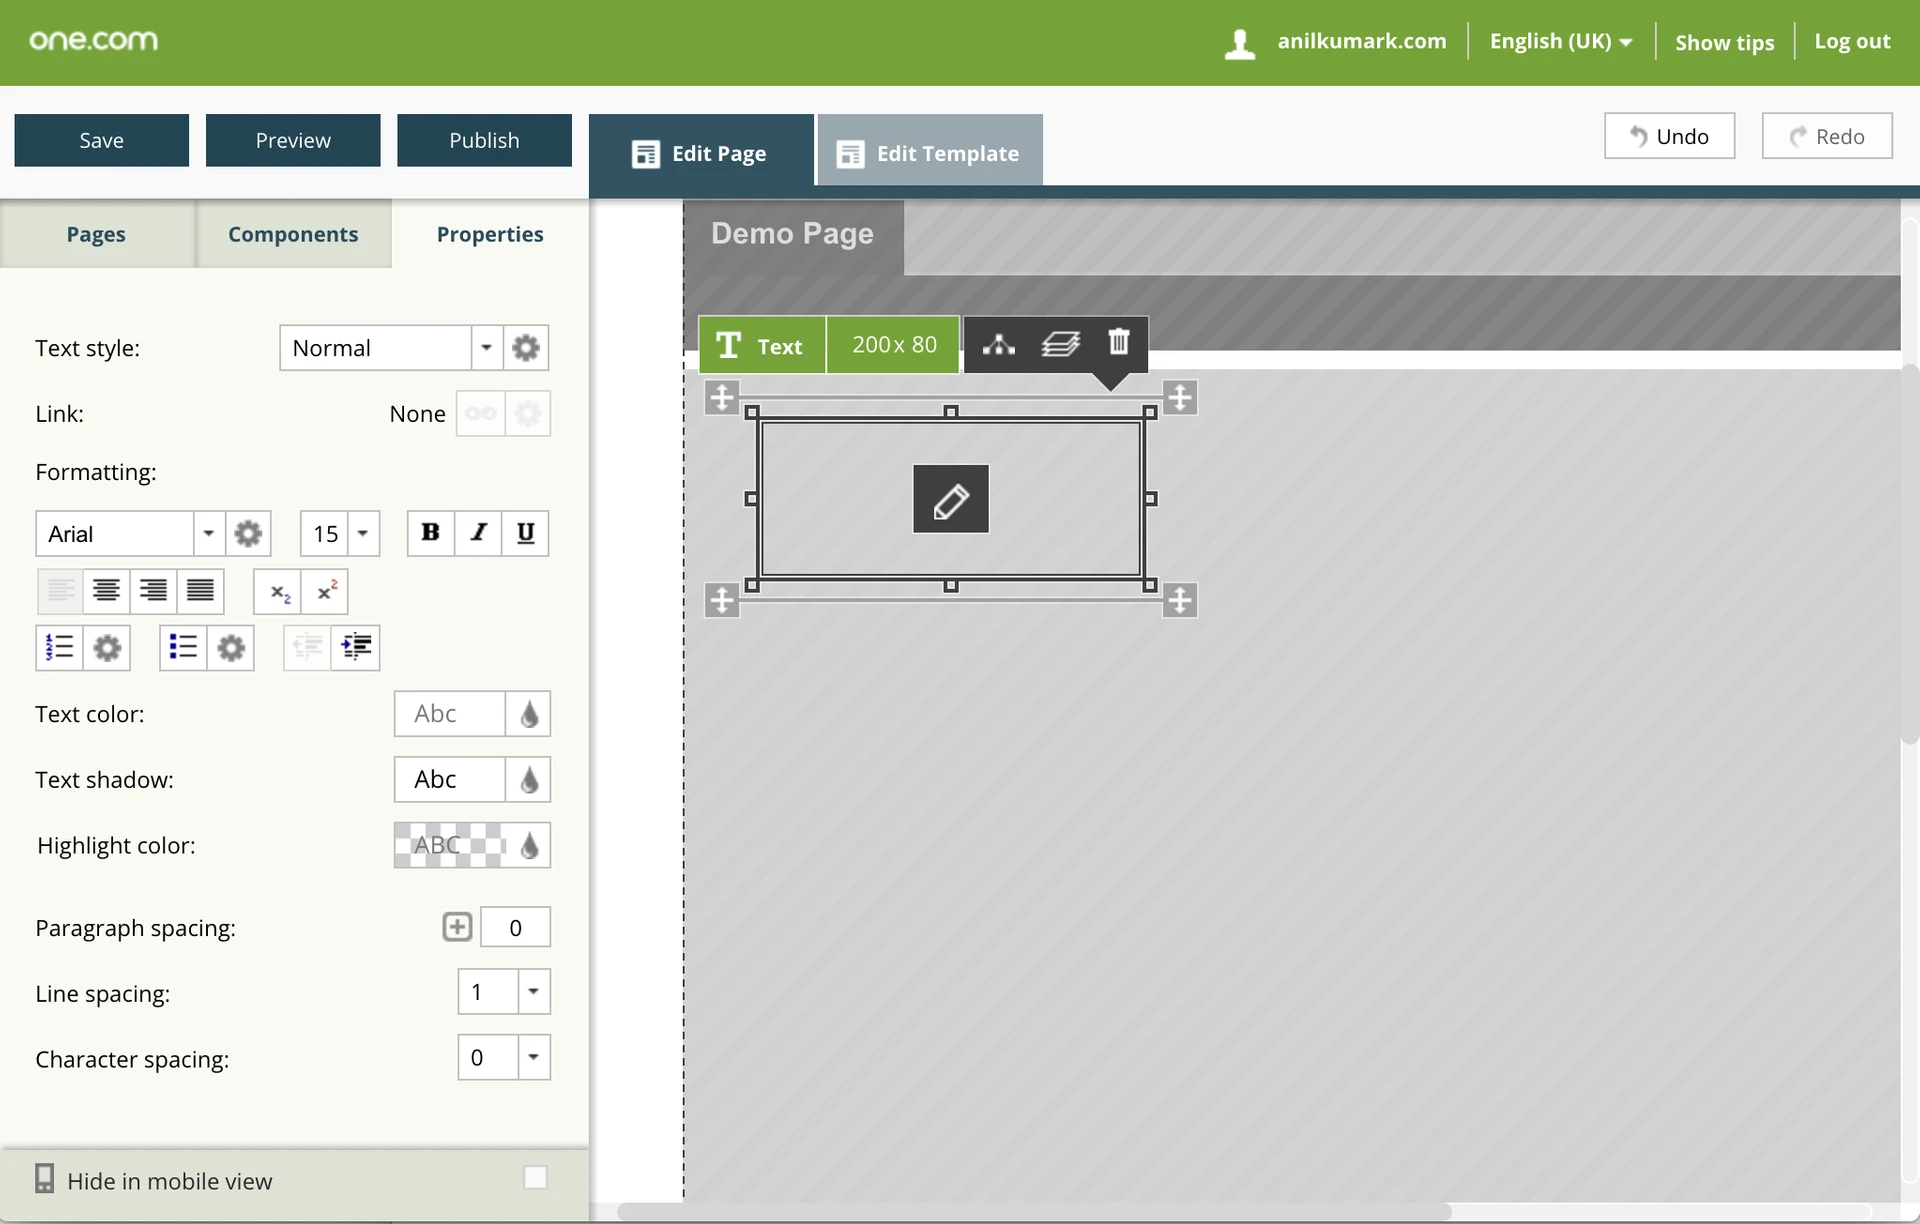The image size is (1920, 1224).
Task: Click the one.com logo
Action: [94, 41]
